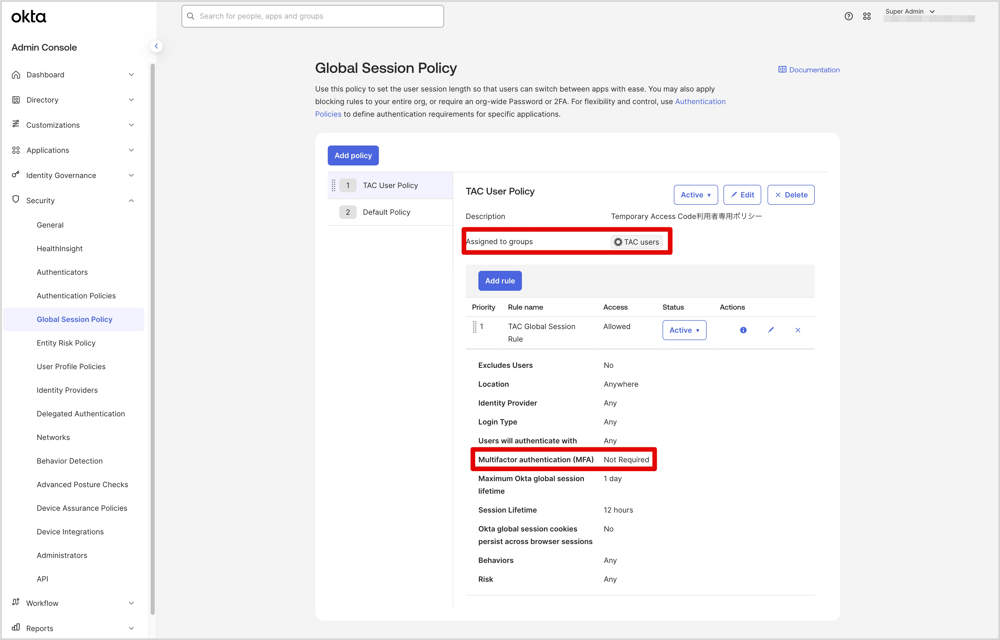Open HealthInsight page
Screen dimensions: 1000x640
pyautogui.click(x=60, y=249)
